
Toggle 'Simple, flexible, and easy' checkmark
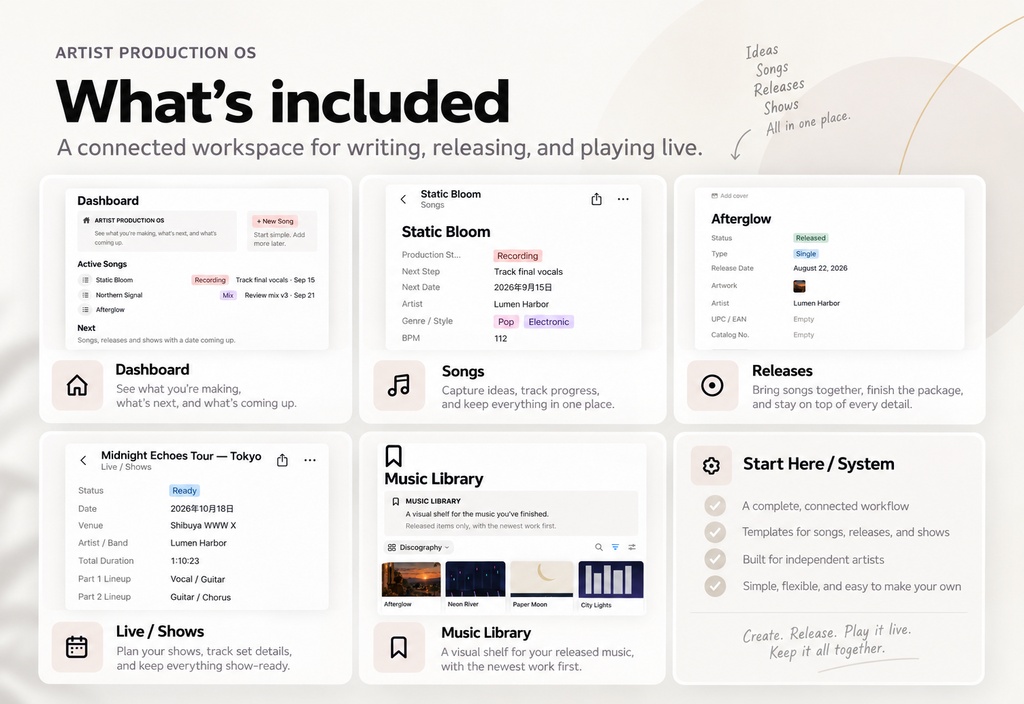click(x=715, y=586)
